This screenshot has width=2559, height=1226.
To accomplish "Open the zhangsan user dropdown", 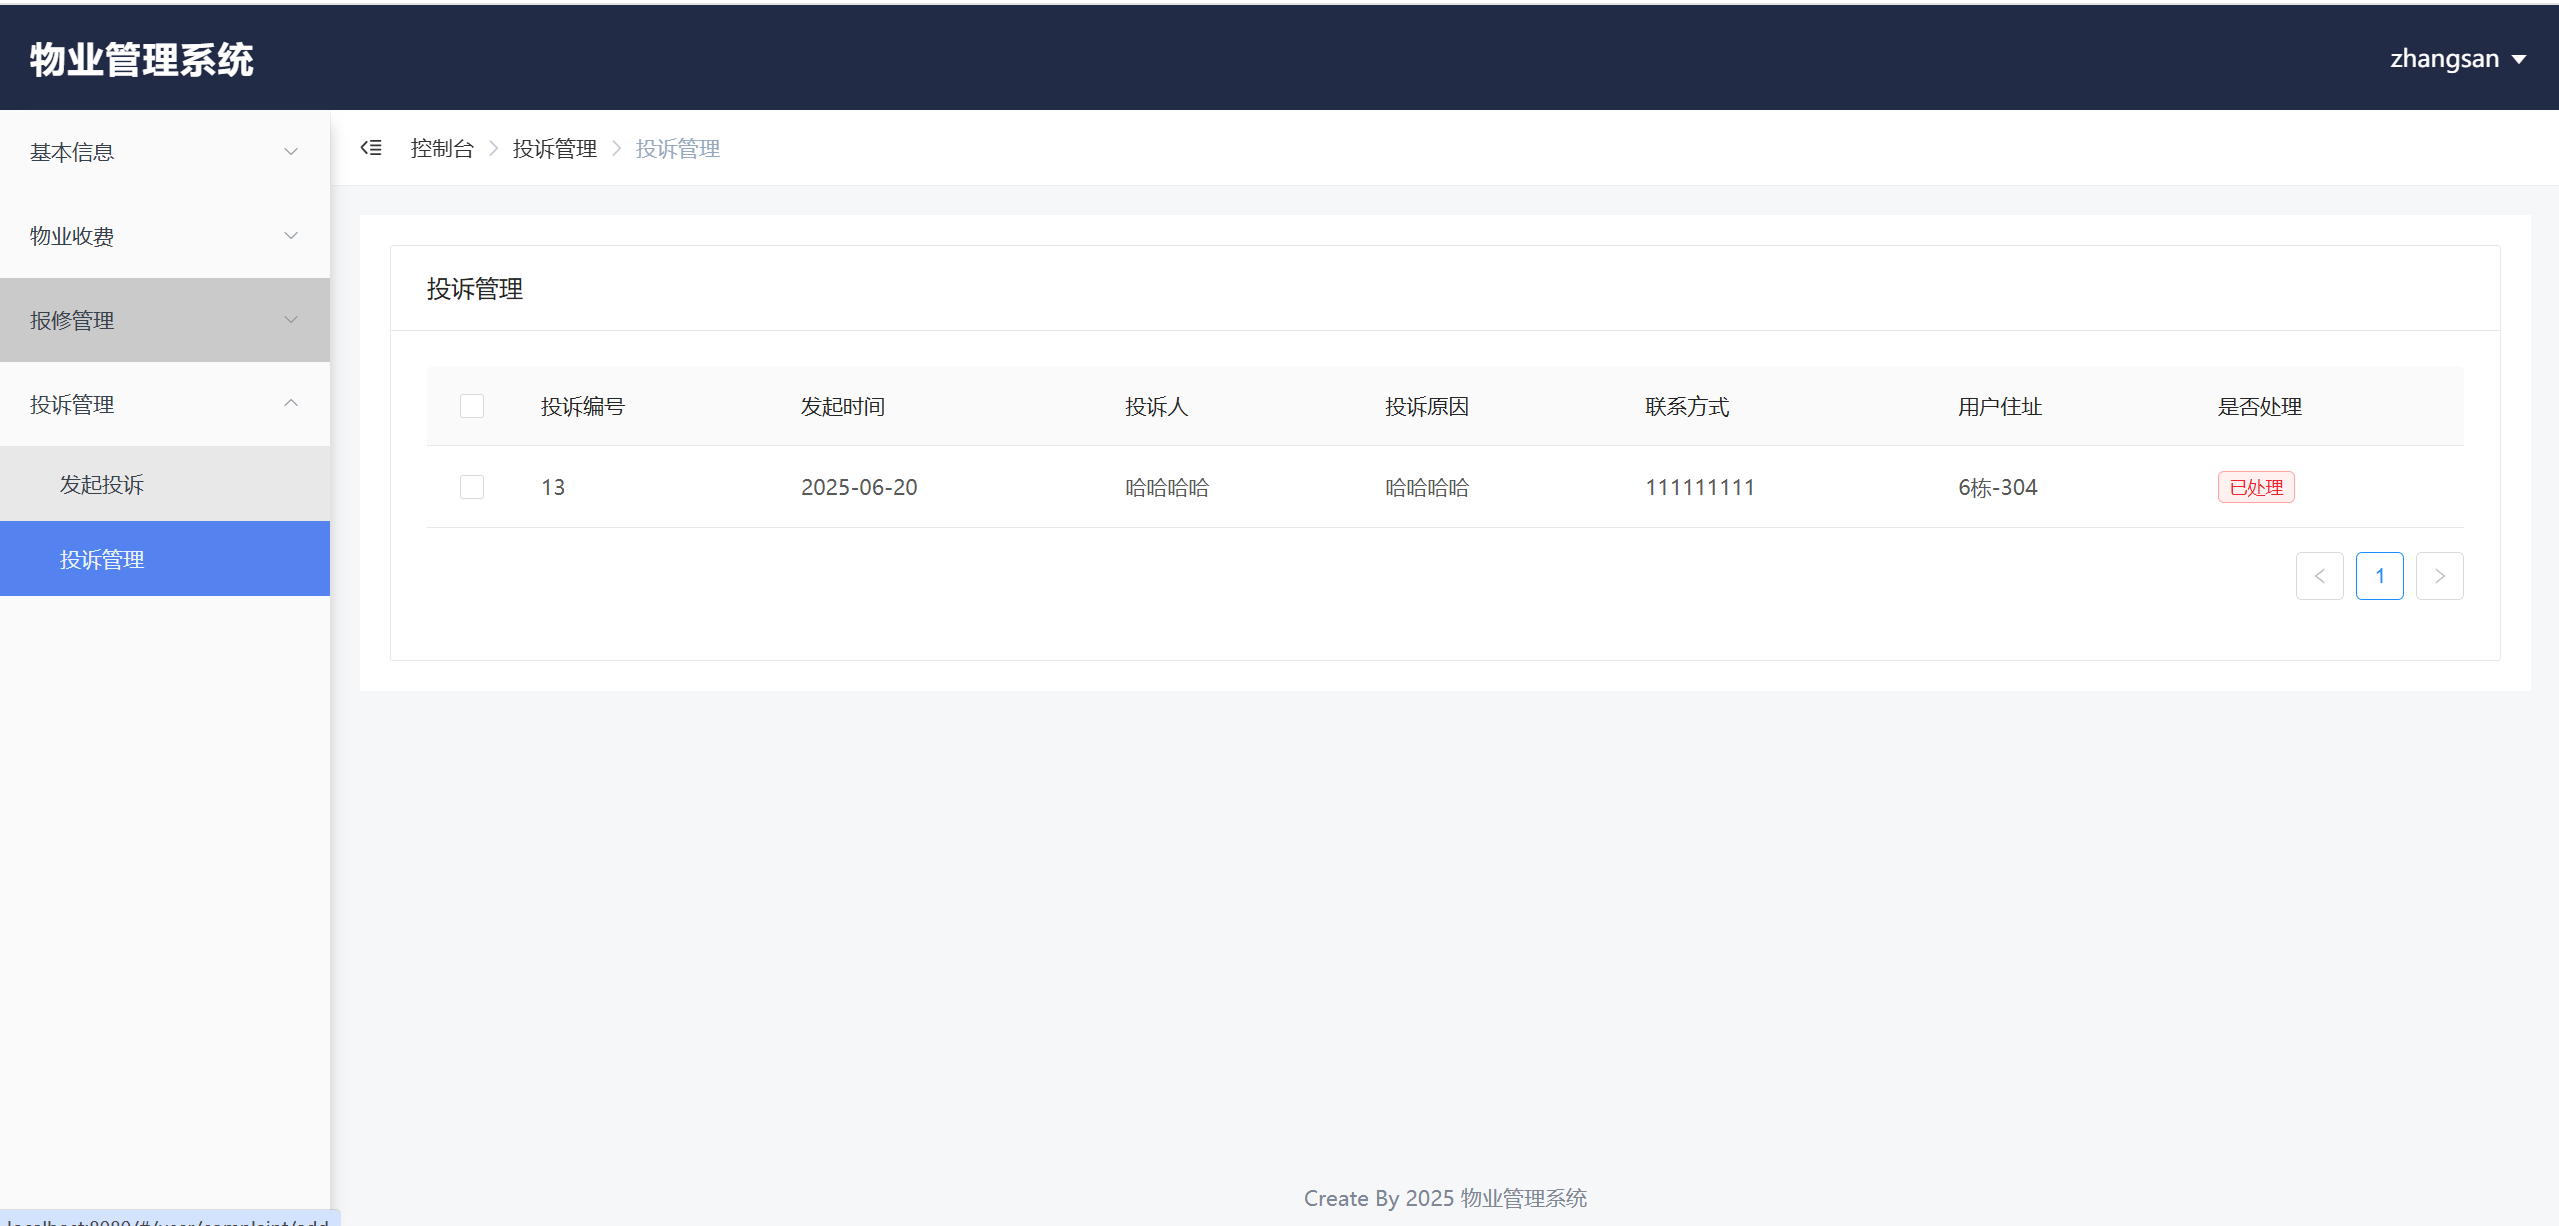I will [x=2444, y=59].
